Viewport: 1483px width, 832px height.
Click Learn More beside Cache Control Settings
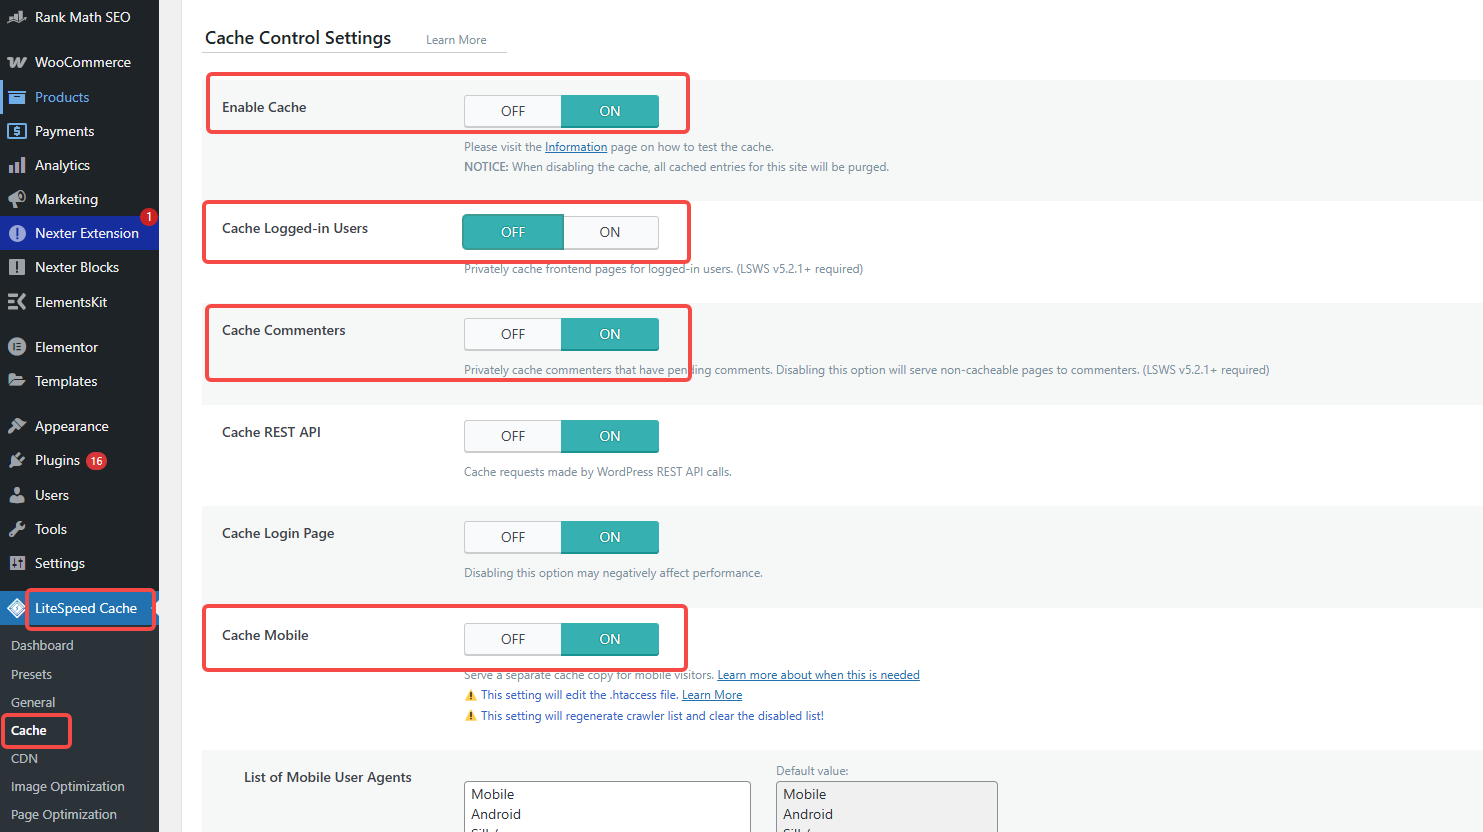click(x=456, y=40)
